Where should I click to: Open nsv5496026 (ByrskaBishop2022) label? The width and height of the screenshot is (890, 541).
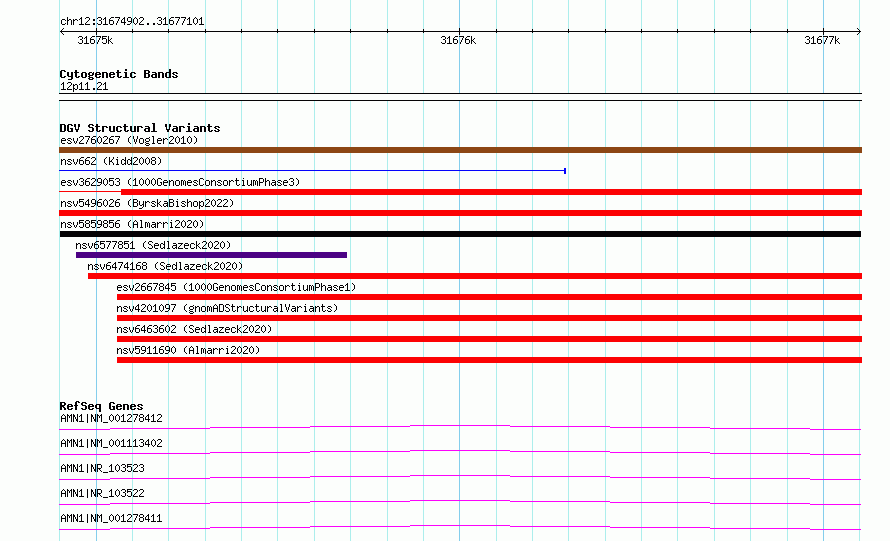click(147, 203)
